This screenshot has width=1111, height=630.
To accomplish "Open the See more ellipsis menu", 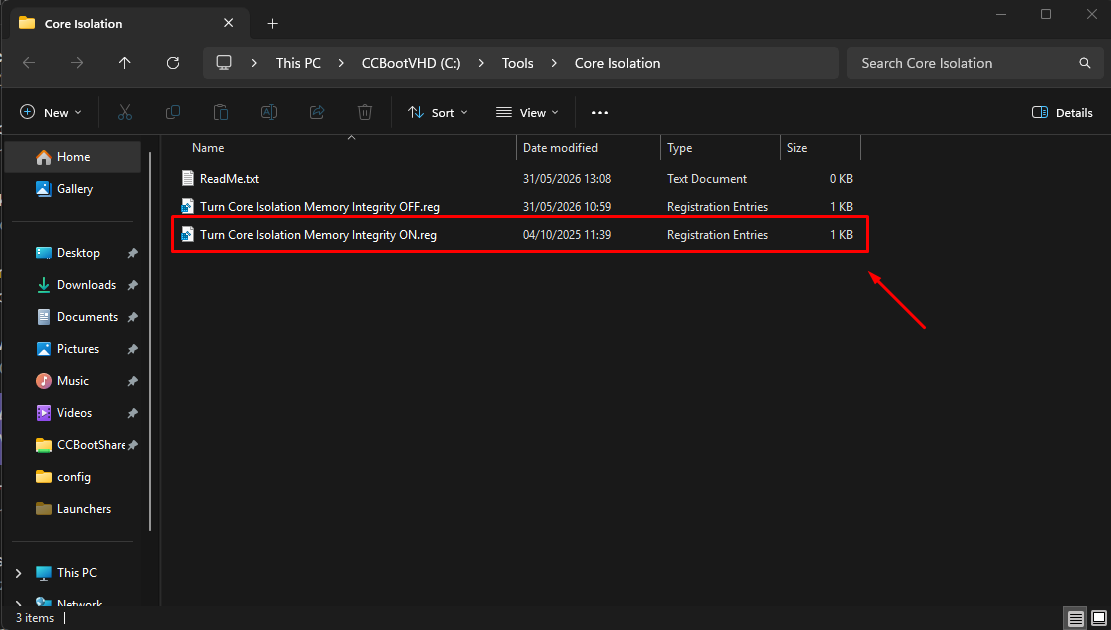I will coord(600,113).
